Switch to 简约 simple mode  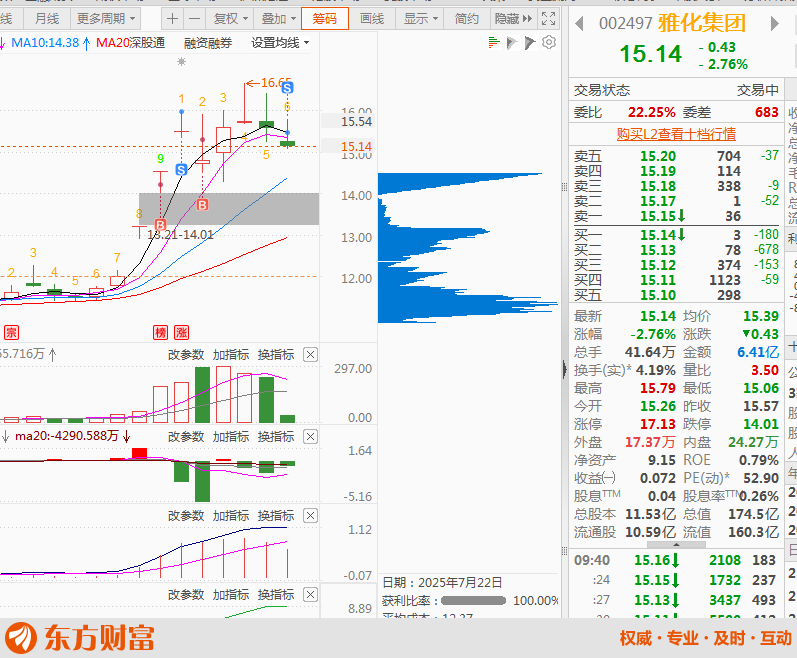pyautogui.click(x=467, y=19)
